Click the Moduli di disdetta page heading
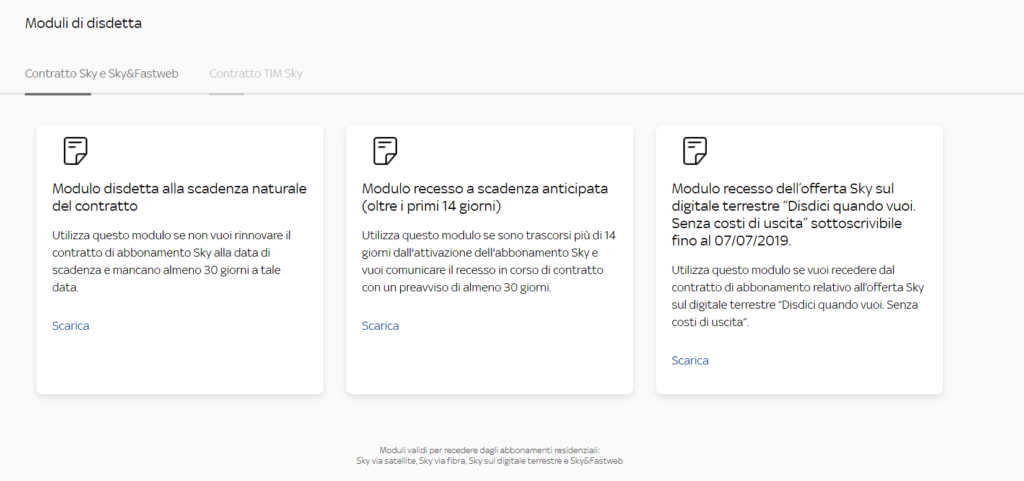This screenshot has width=1024, height=481. coord(83,23)
